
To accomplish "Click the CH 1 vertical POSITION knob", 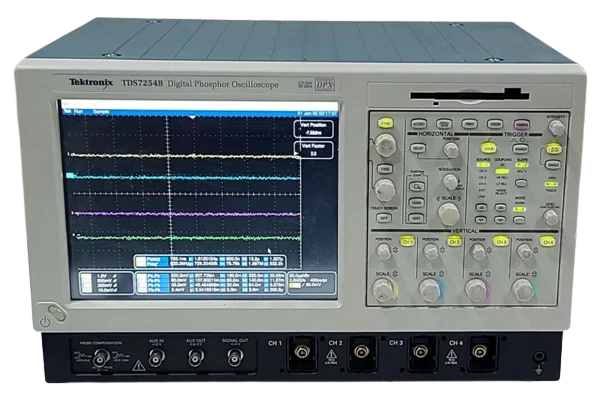I will tap(383, 252).
